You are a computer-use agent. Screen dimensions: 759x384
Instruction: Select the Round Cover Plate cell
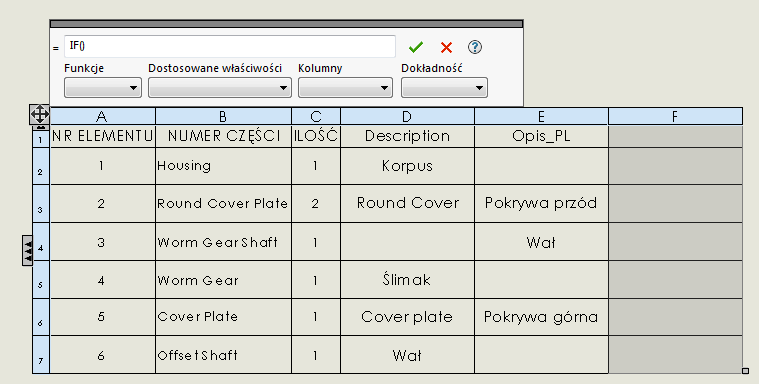pyautogui.click(x=223, y=204)
